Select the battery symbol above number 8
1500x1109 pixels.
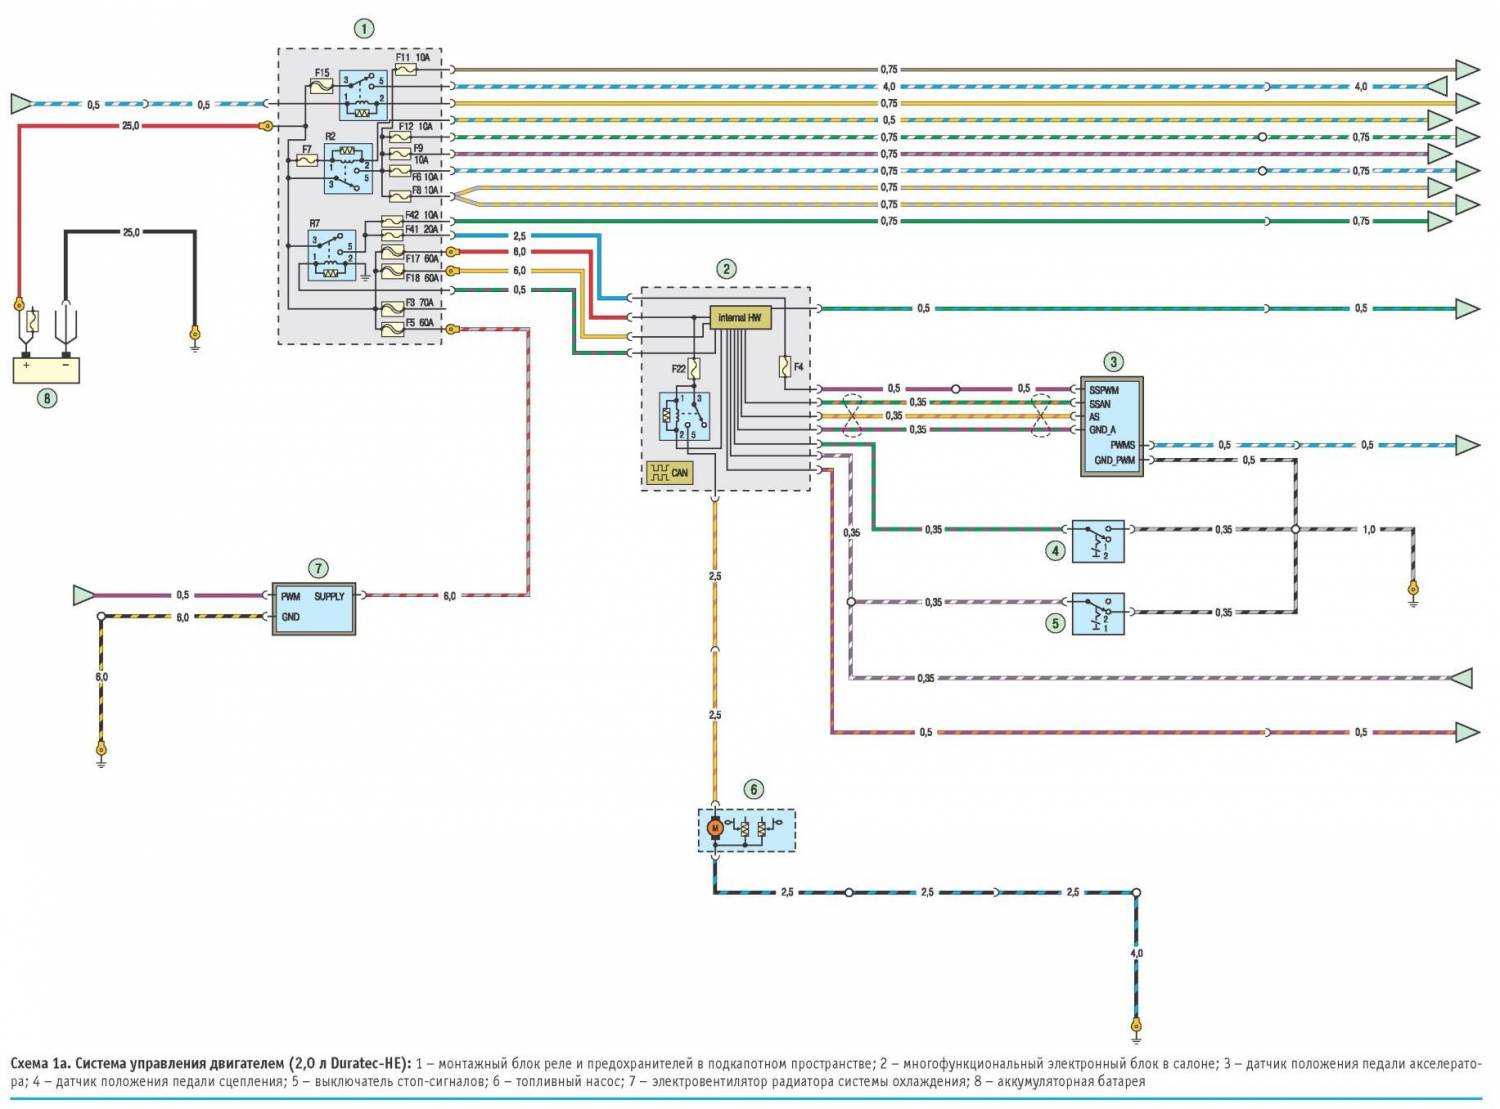pyautogui.click(x=46, y=367)
